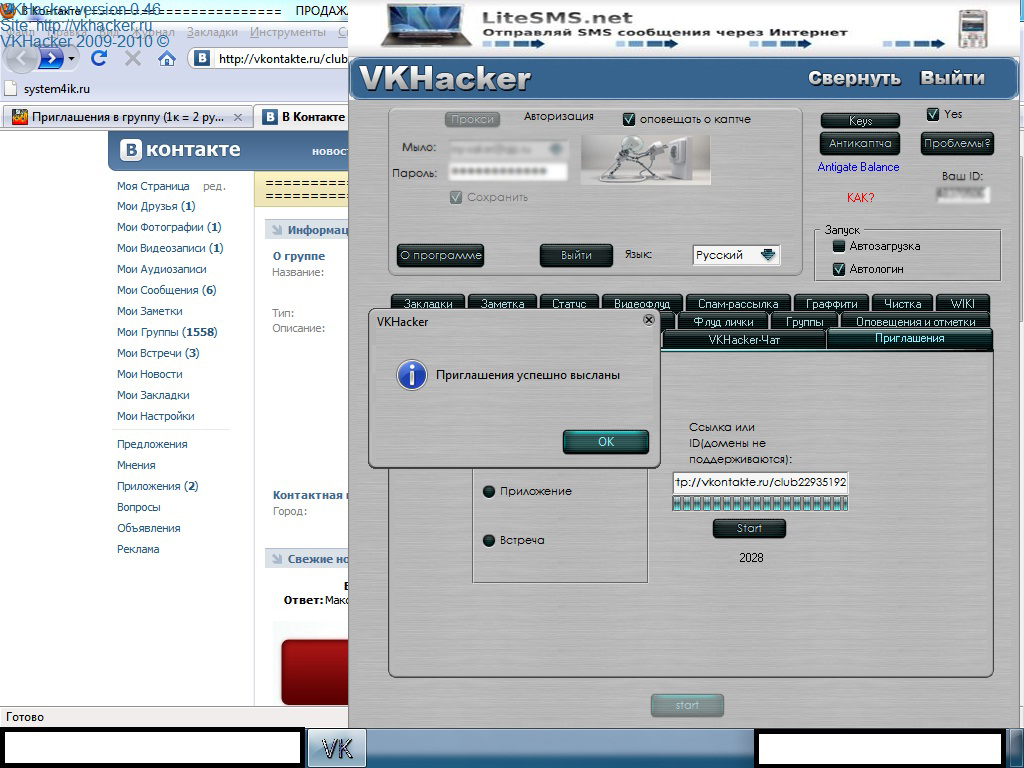The height and width of the screenshot is (768, 1024).
Task: Switch to the Спам-рассылка tab
Action: tap(738, 303)
